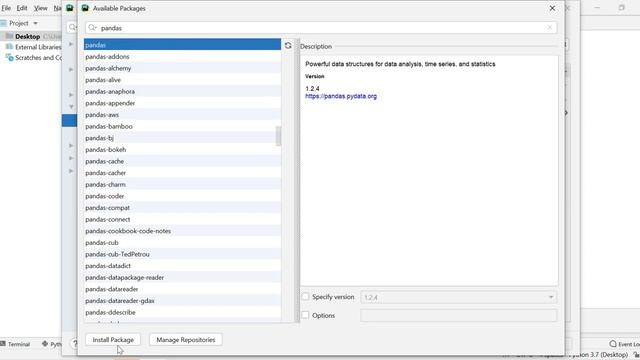Select pandas-compat package
The image size is (640, 360).
pos(182,208)
